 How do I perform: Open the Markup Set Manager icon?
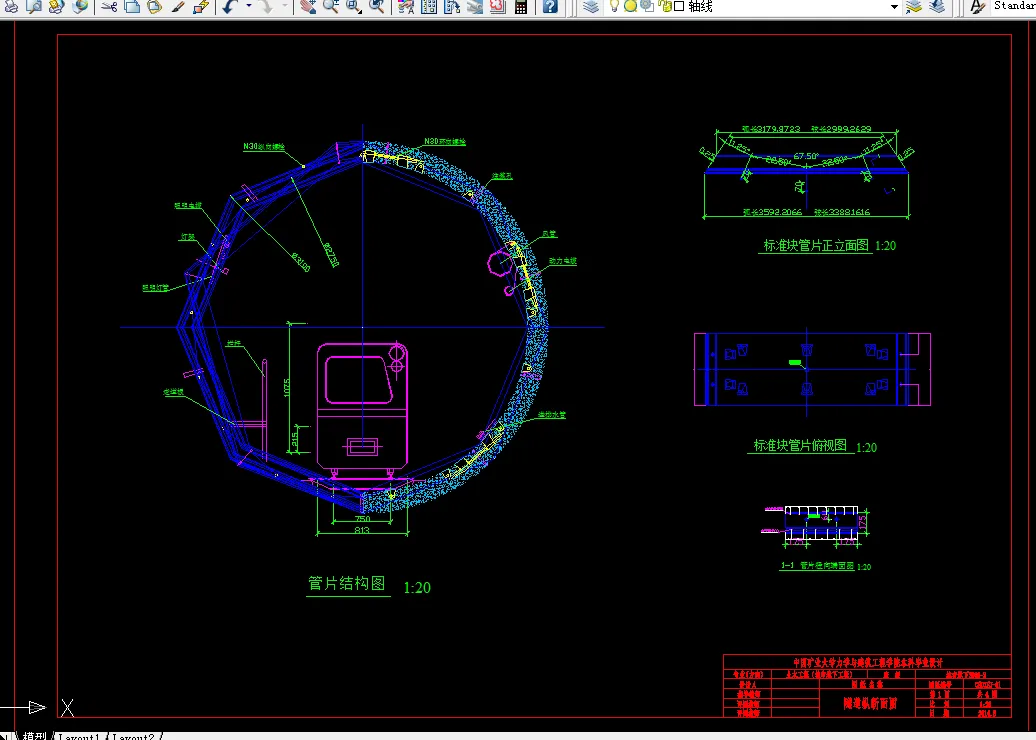coord(498,7)
